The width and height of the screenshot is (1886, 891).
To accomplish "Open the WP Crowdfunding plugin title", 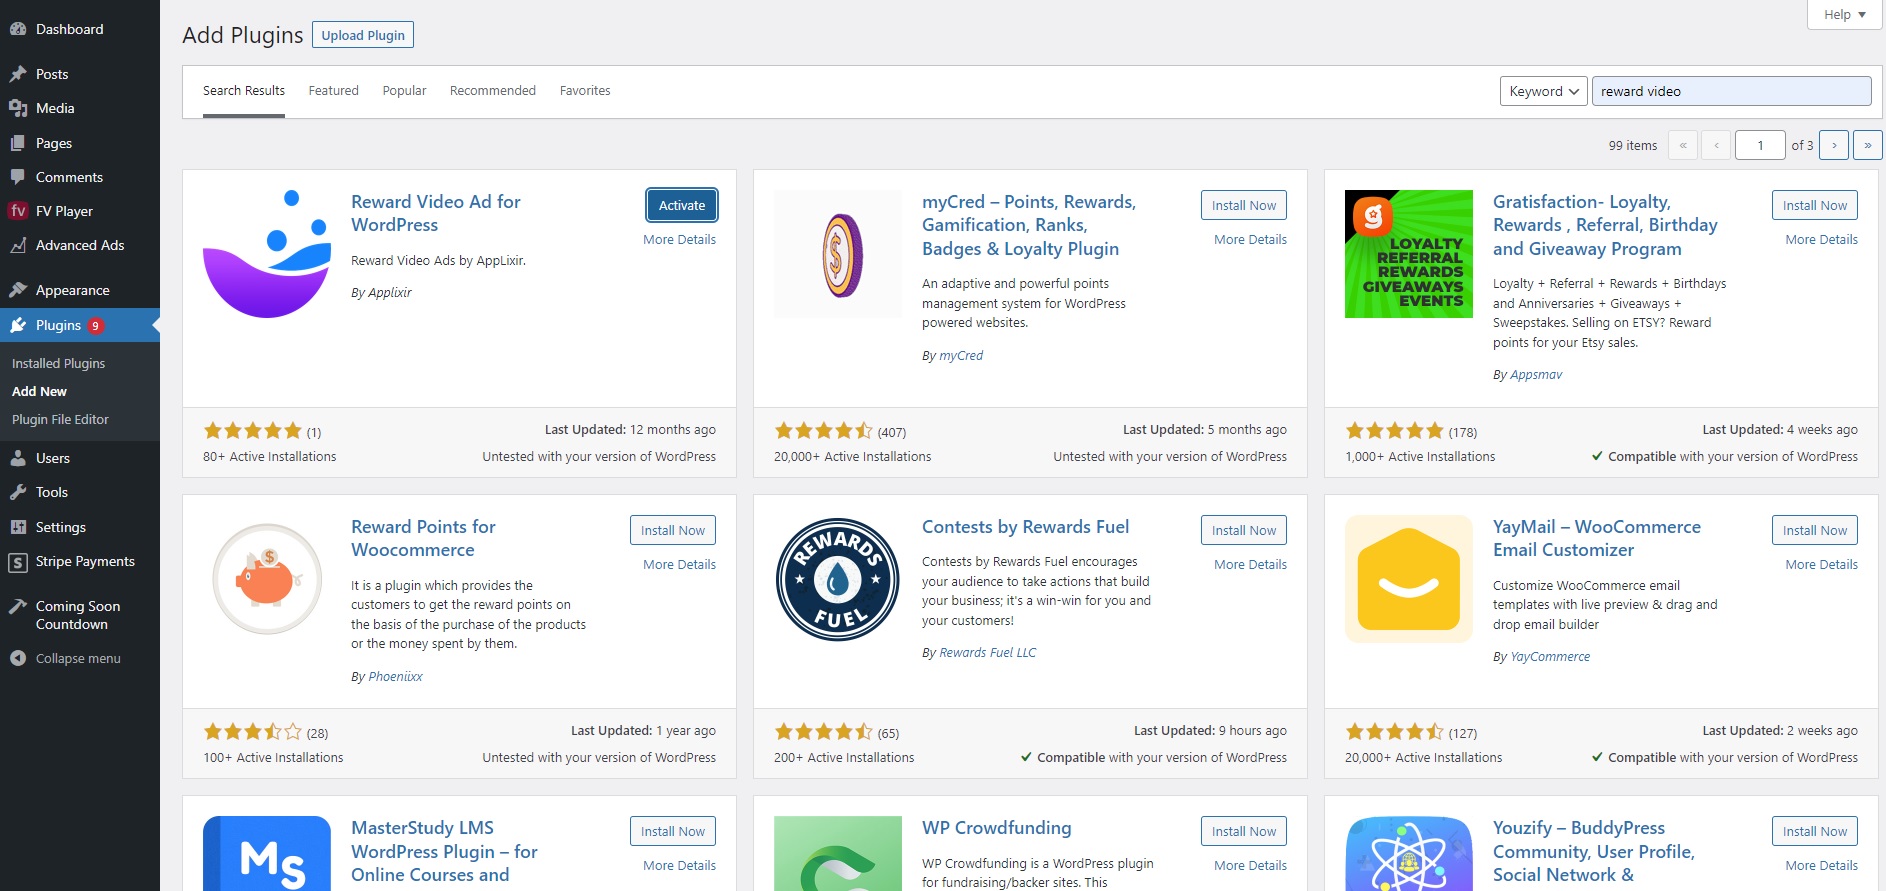I will click(x=996, y=828).
